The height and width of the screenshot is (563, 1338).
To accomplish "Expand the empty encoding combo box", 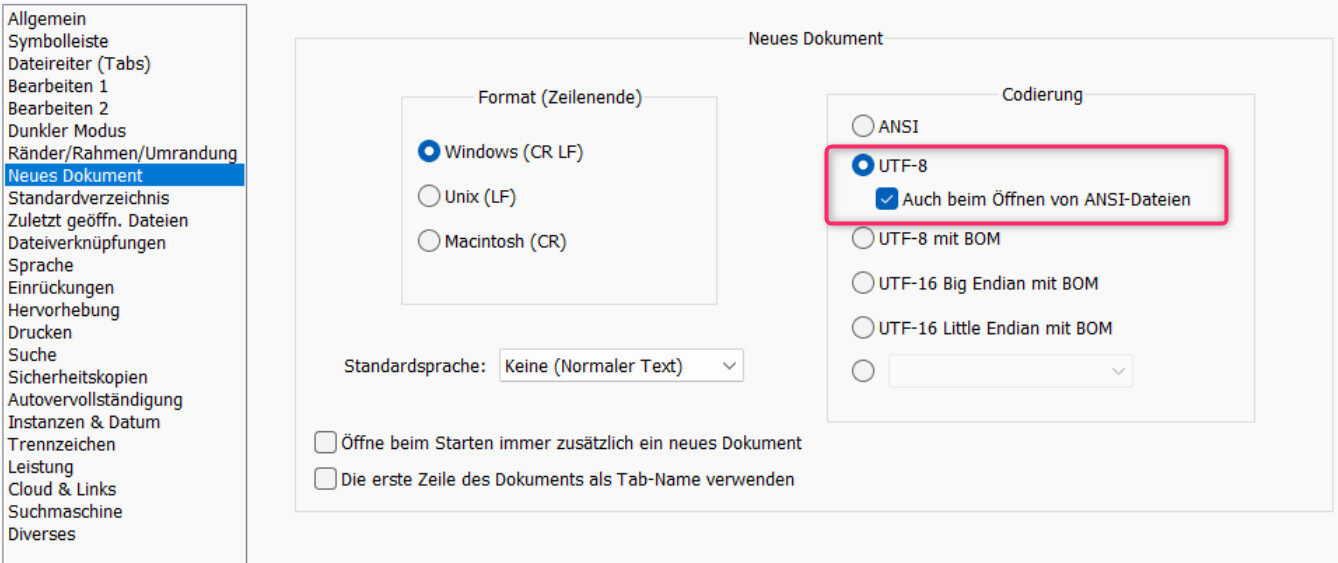I will point(1010,371).
